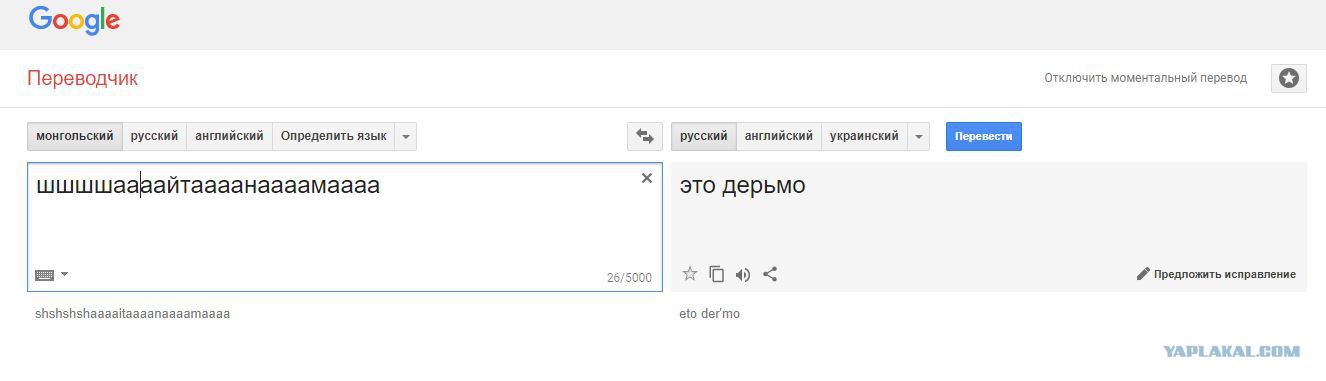This screenshot has width=1326, height=381.
Task: Select английский as source language
Action: click(x=229, y=136)
